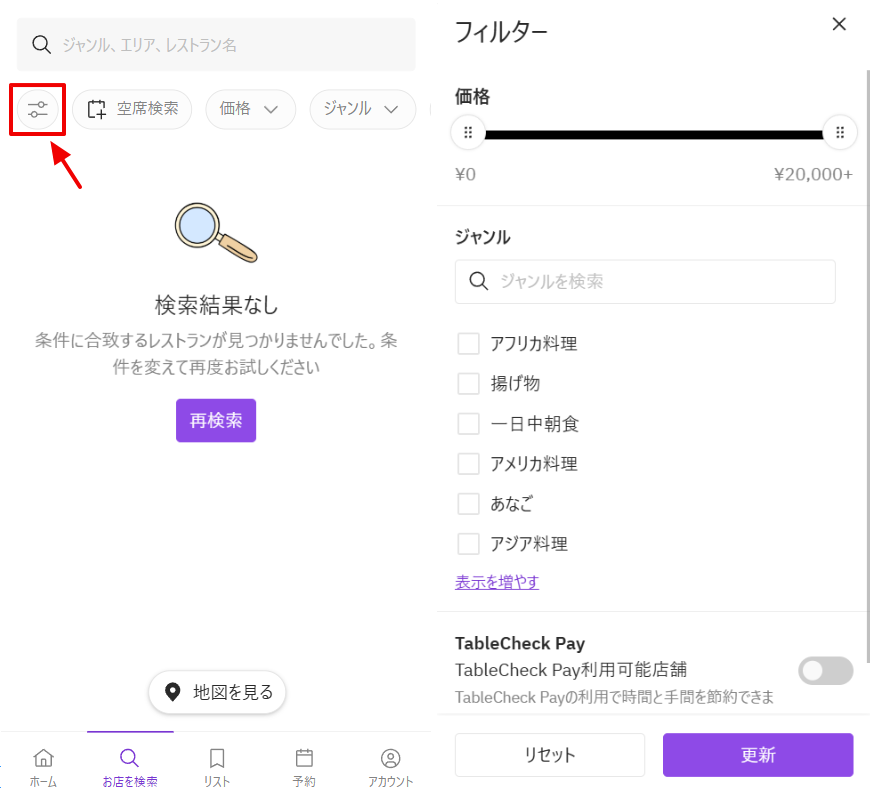Screen dimensions: 870x798
Task: Select the お店を検索 magnifier icon
Action: point(130,758)
